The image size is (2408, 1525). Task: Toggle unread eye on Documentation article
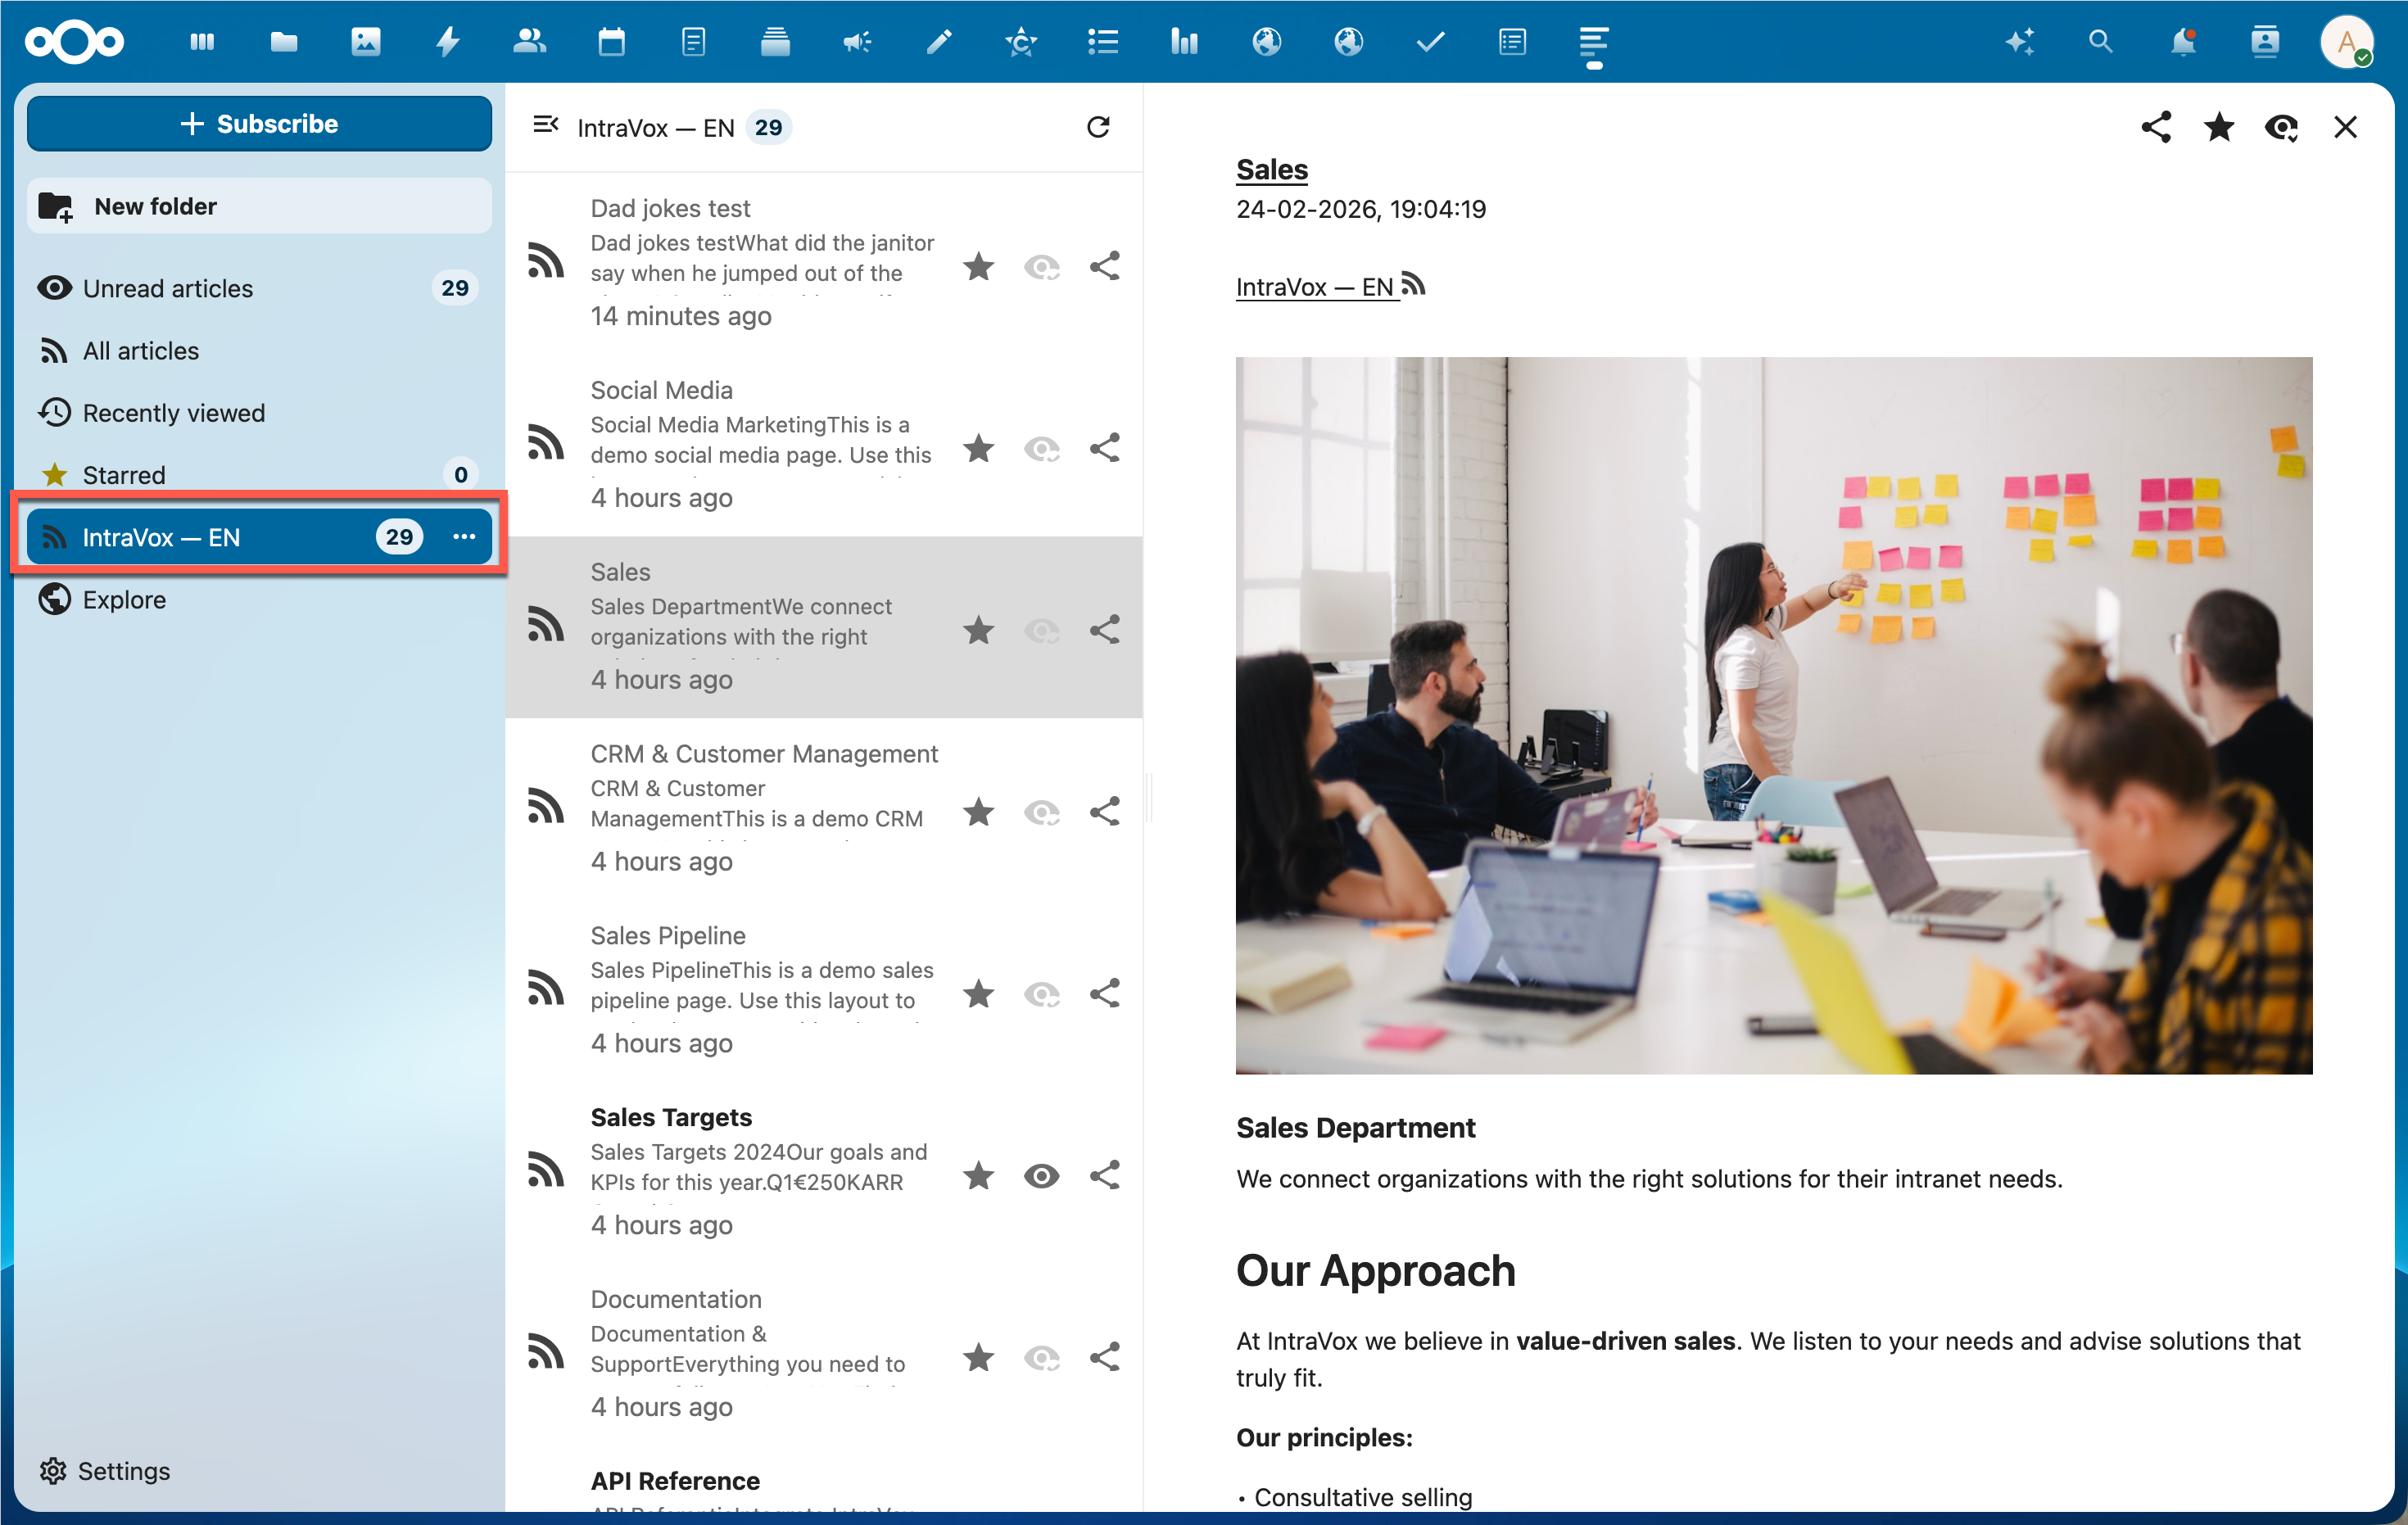(1042, 1357)
